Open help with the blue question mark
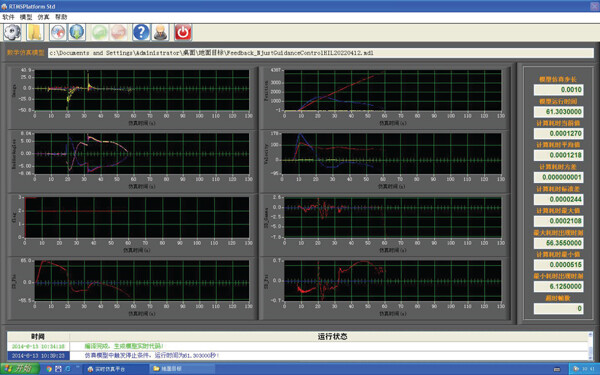The height and width of the screenshot is (375, 600). tap(141, 32)
